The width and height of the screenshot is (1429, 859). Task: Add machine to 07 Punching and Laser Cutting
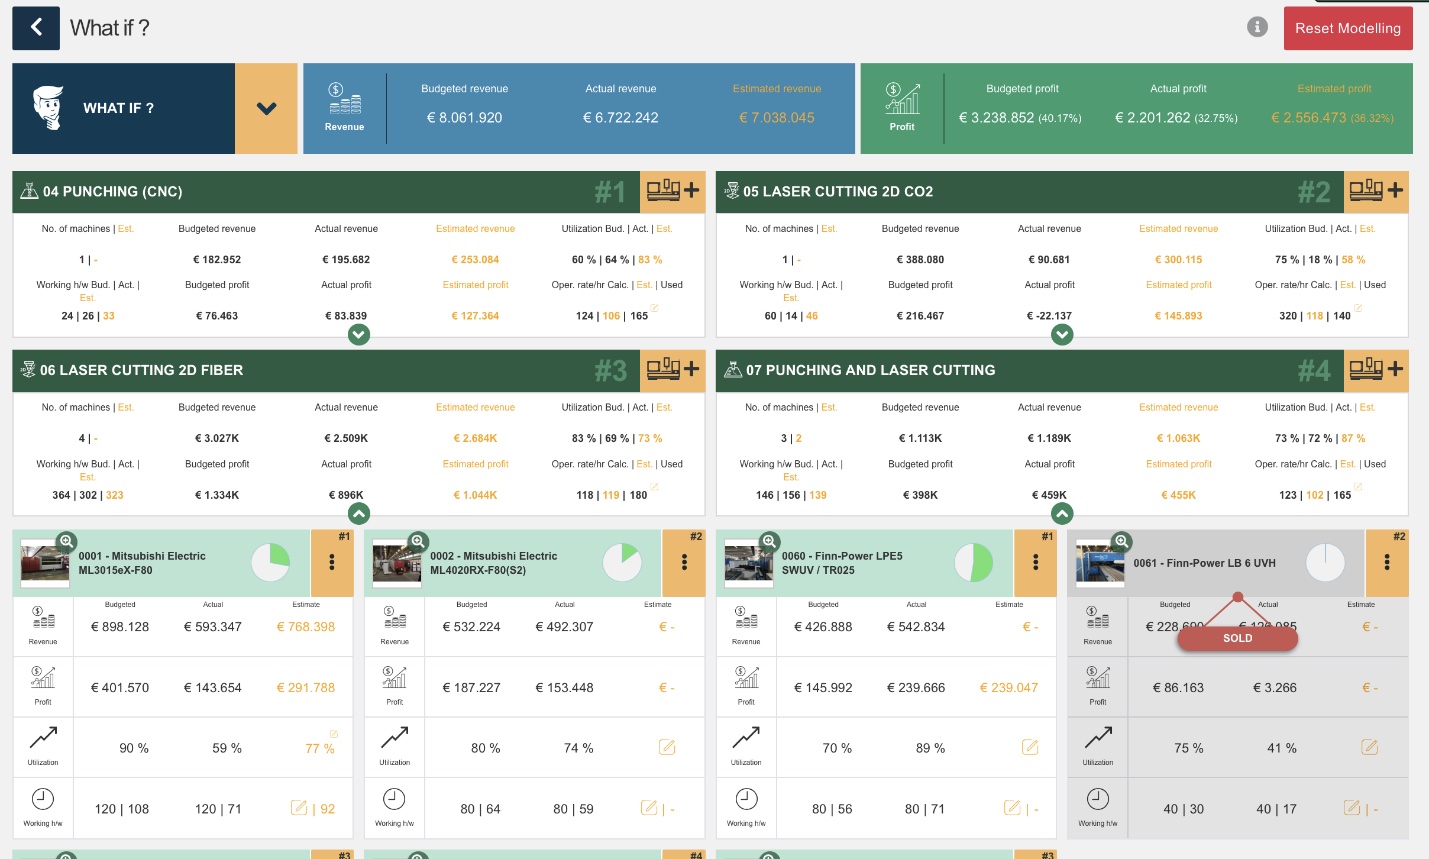click(x=1375, y=370)
